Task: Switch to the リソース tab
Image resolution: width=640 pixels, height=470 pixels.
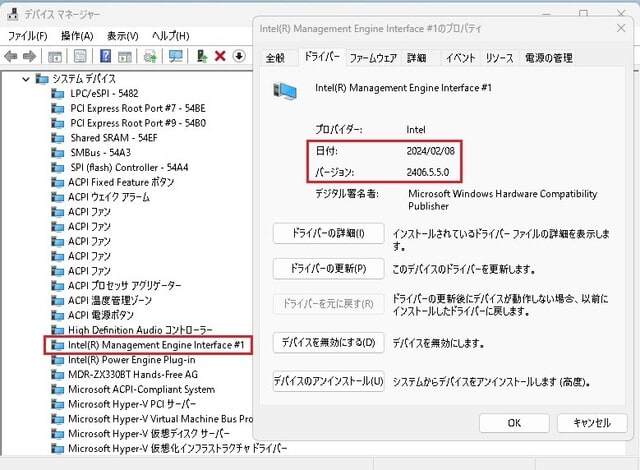Action: tap(499, 58)
